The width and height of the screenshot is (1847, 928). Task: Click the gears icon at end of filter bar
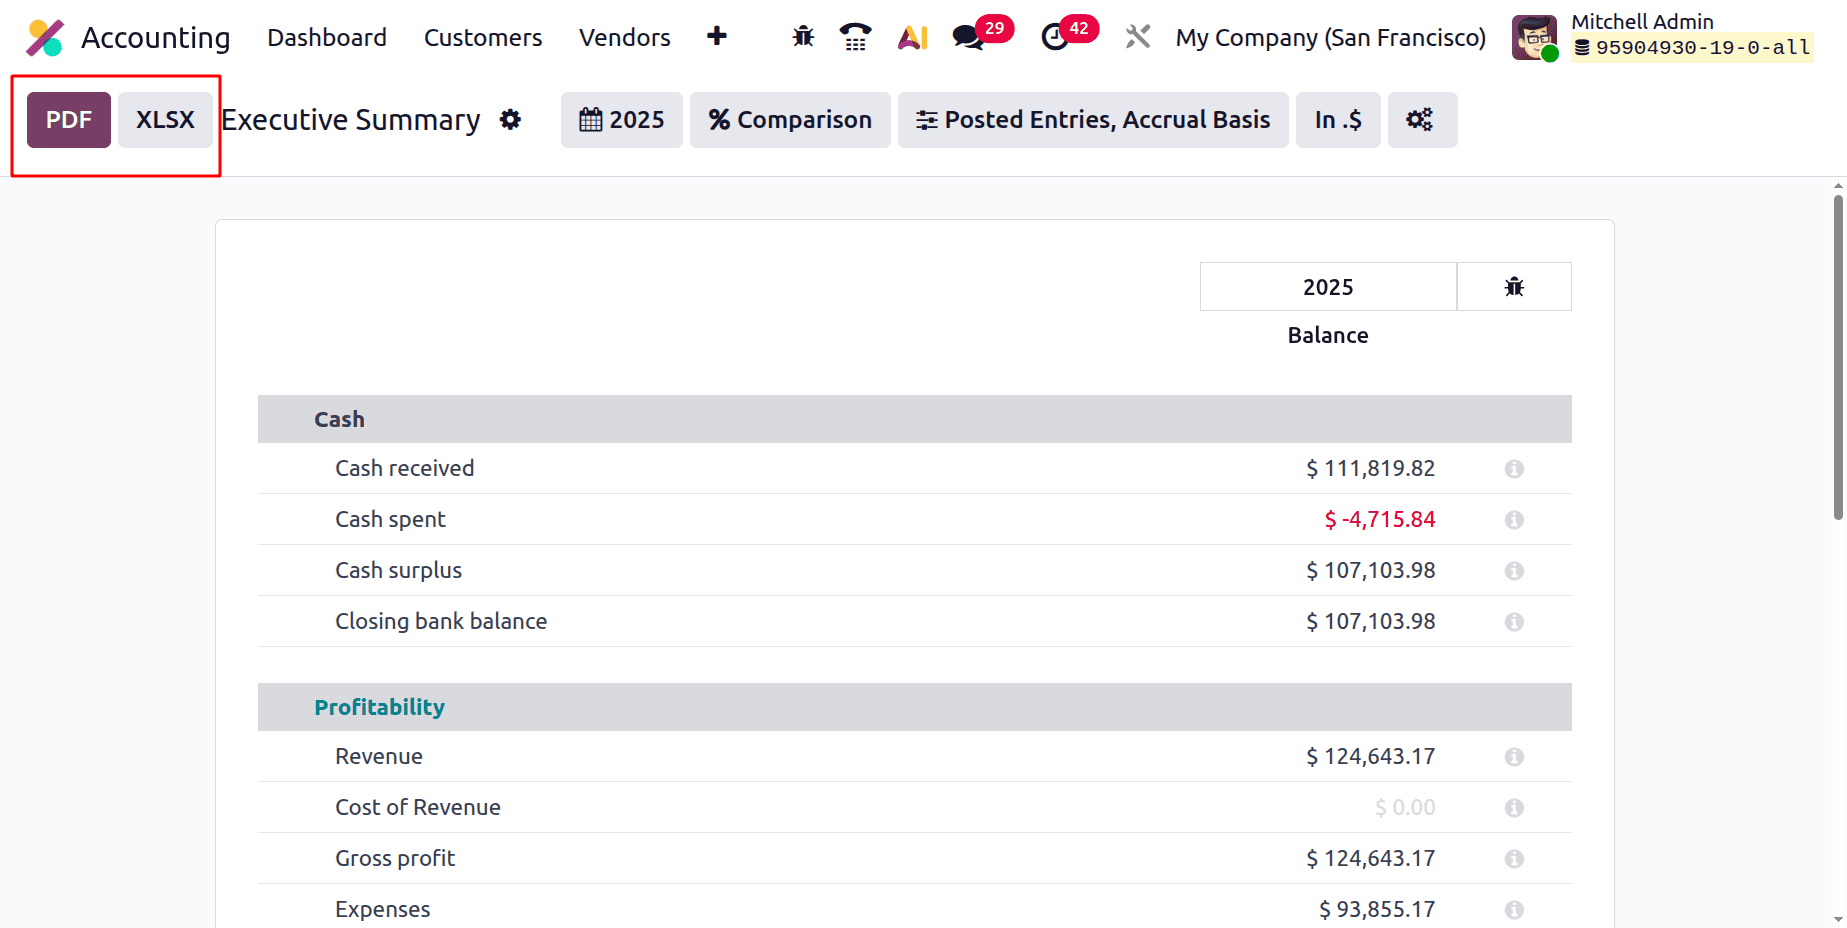[1421, 120]
